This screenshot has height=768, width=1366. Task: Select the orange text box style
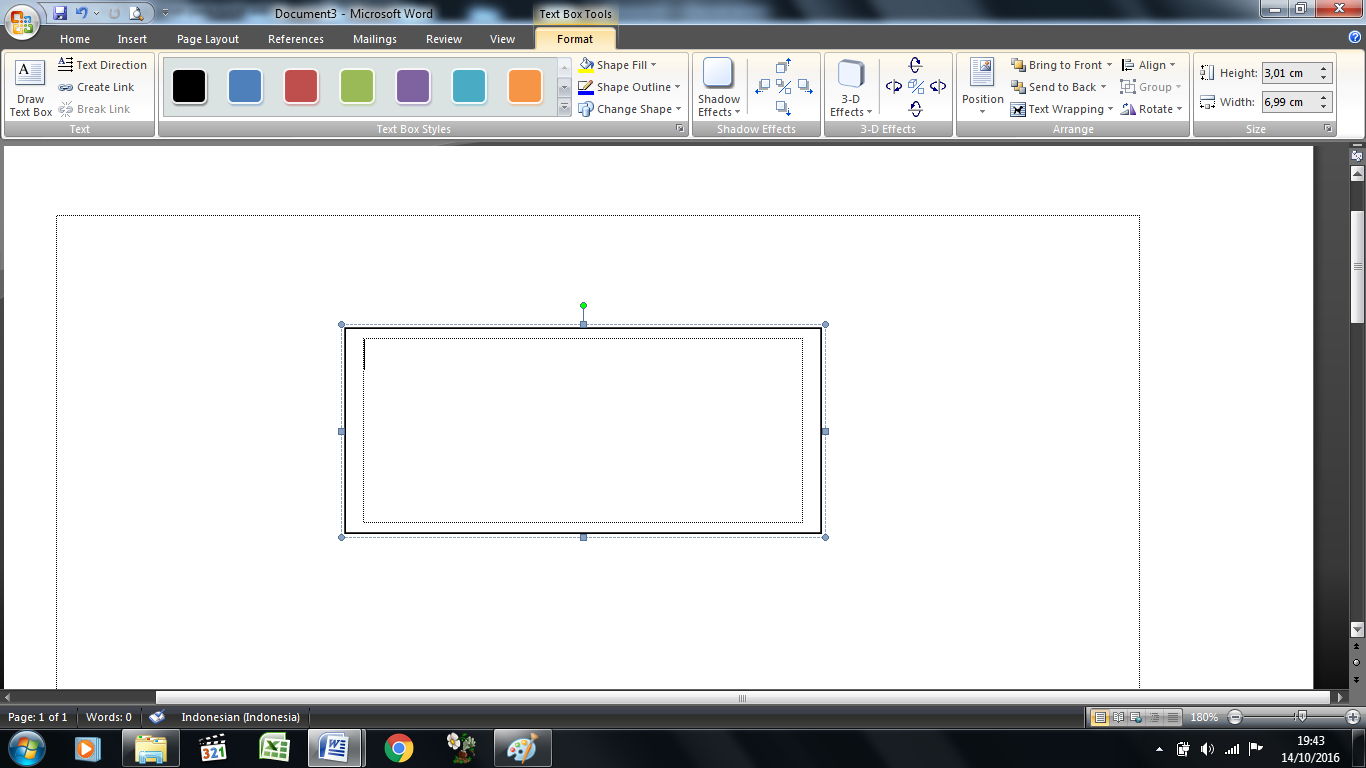click(525, 87)
